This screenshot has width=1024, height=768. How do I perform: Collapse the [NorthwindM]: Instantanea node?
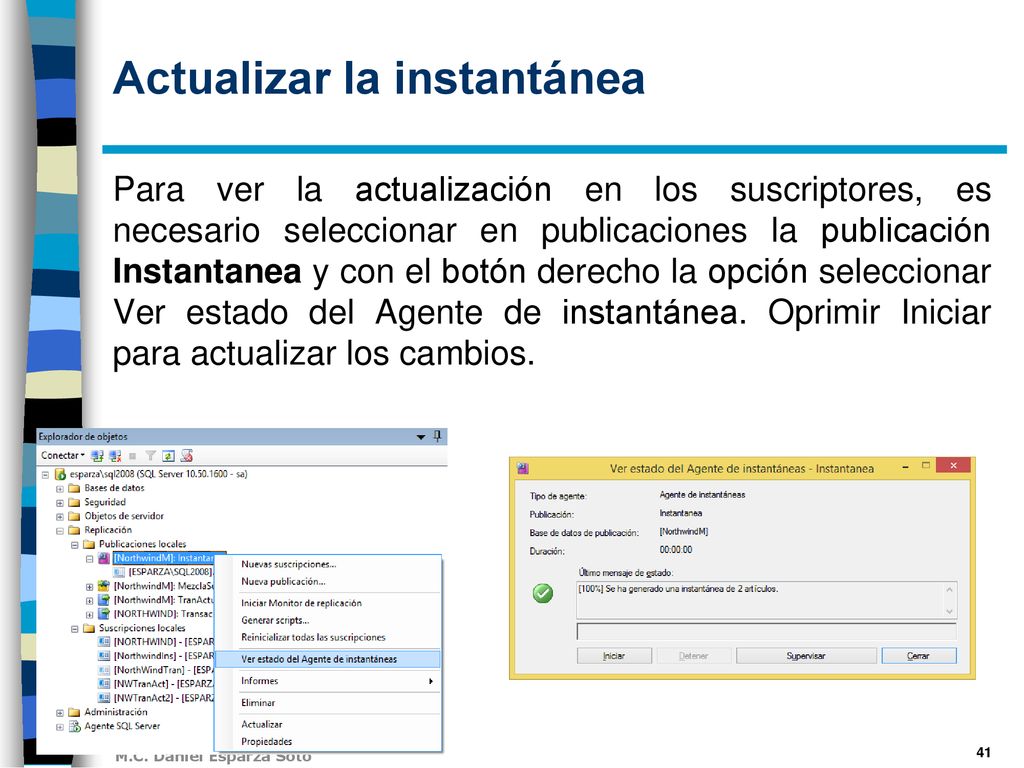pyautogui.click(x=89, y=559)
